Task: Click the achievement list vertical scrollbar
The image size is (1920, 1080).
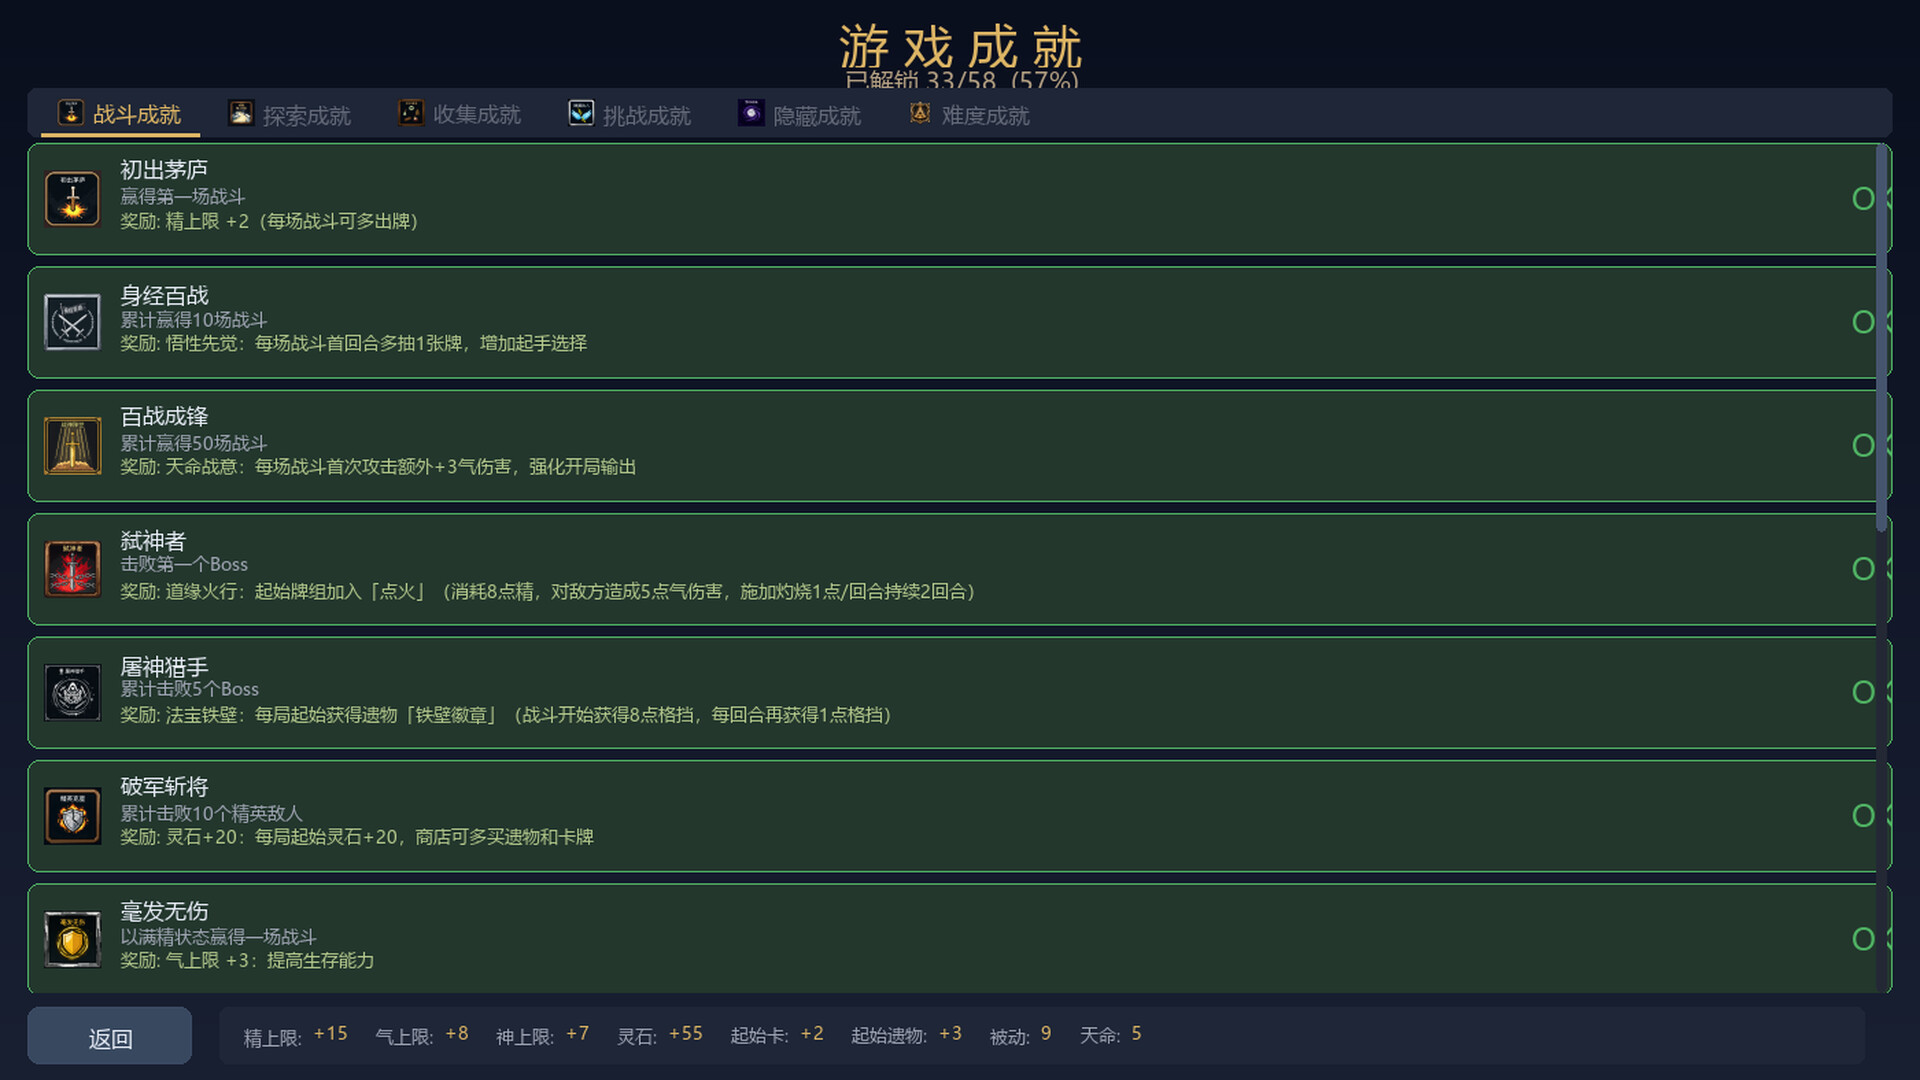Action: 1882,338
